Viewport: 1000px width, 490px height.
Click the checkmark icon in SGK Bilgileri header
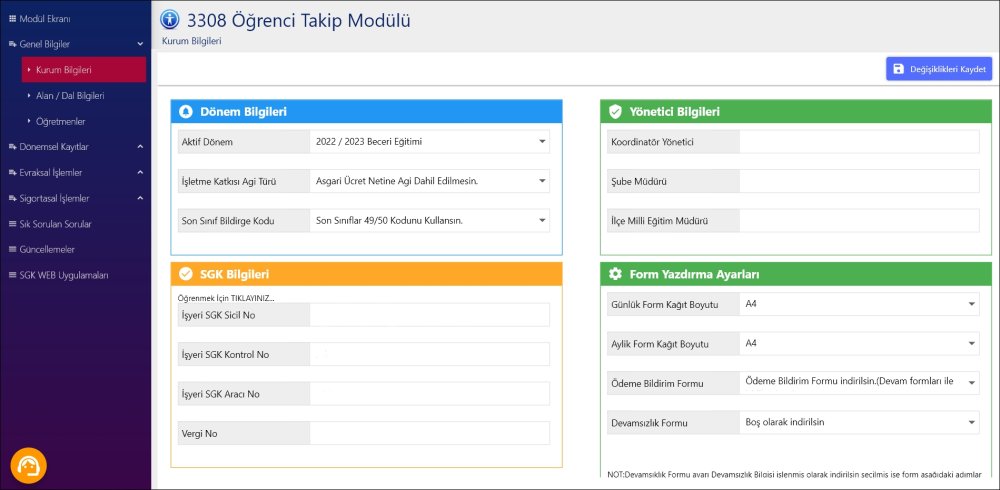pyautogui.click(x=185, y=274)
